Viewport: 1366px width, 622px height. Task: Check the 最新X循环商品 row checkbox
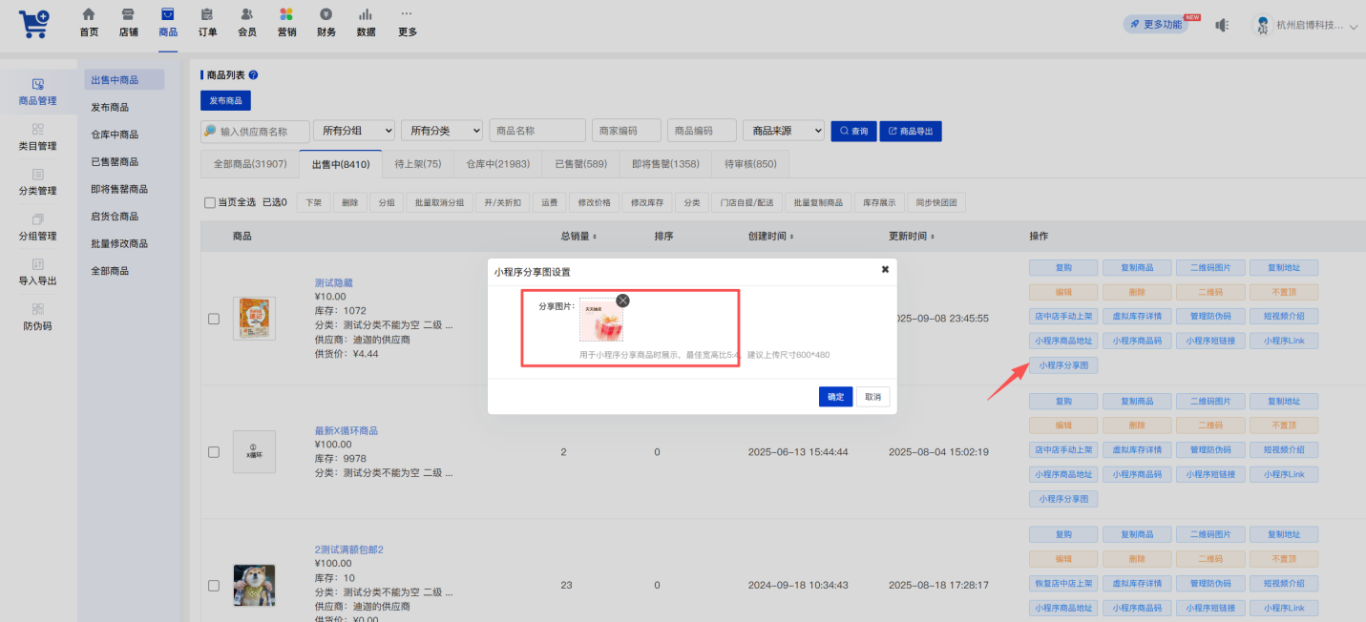click(213, 452)
